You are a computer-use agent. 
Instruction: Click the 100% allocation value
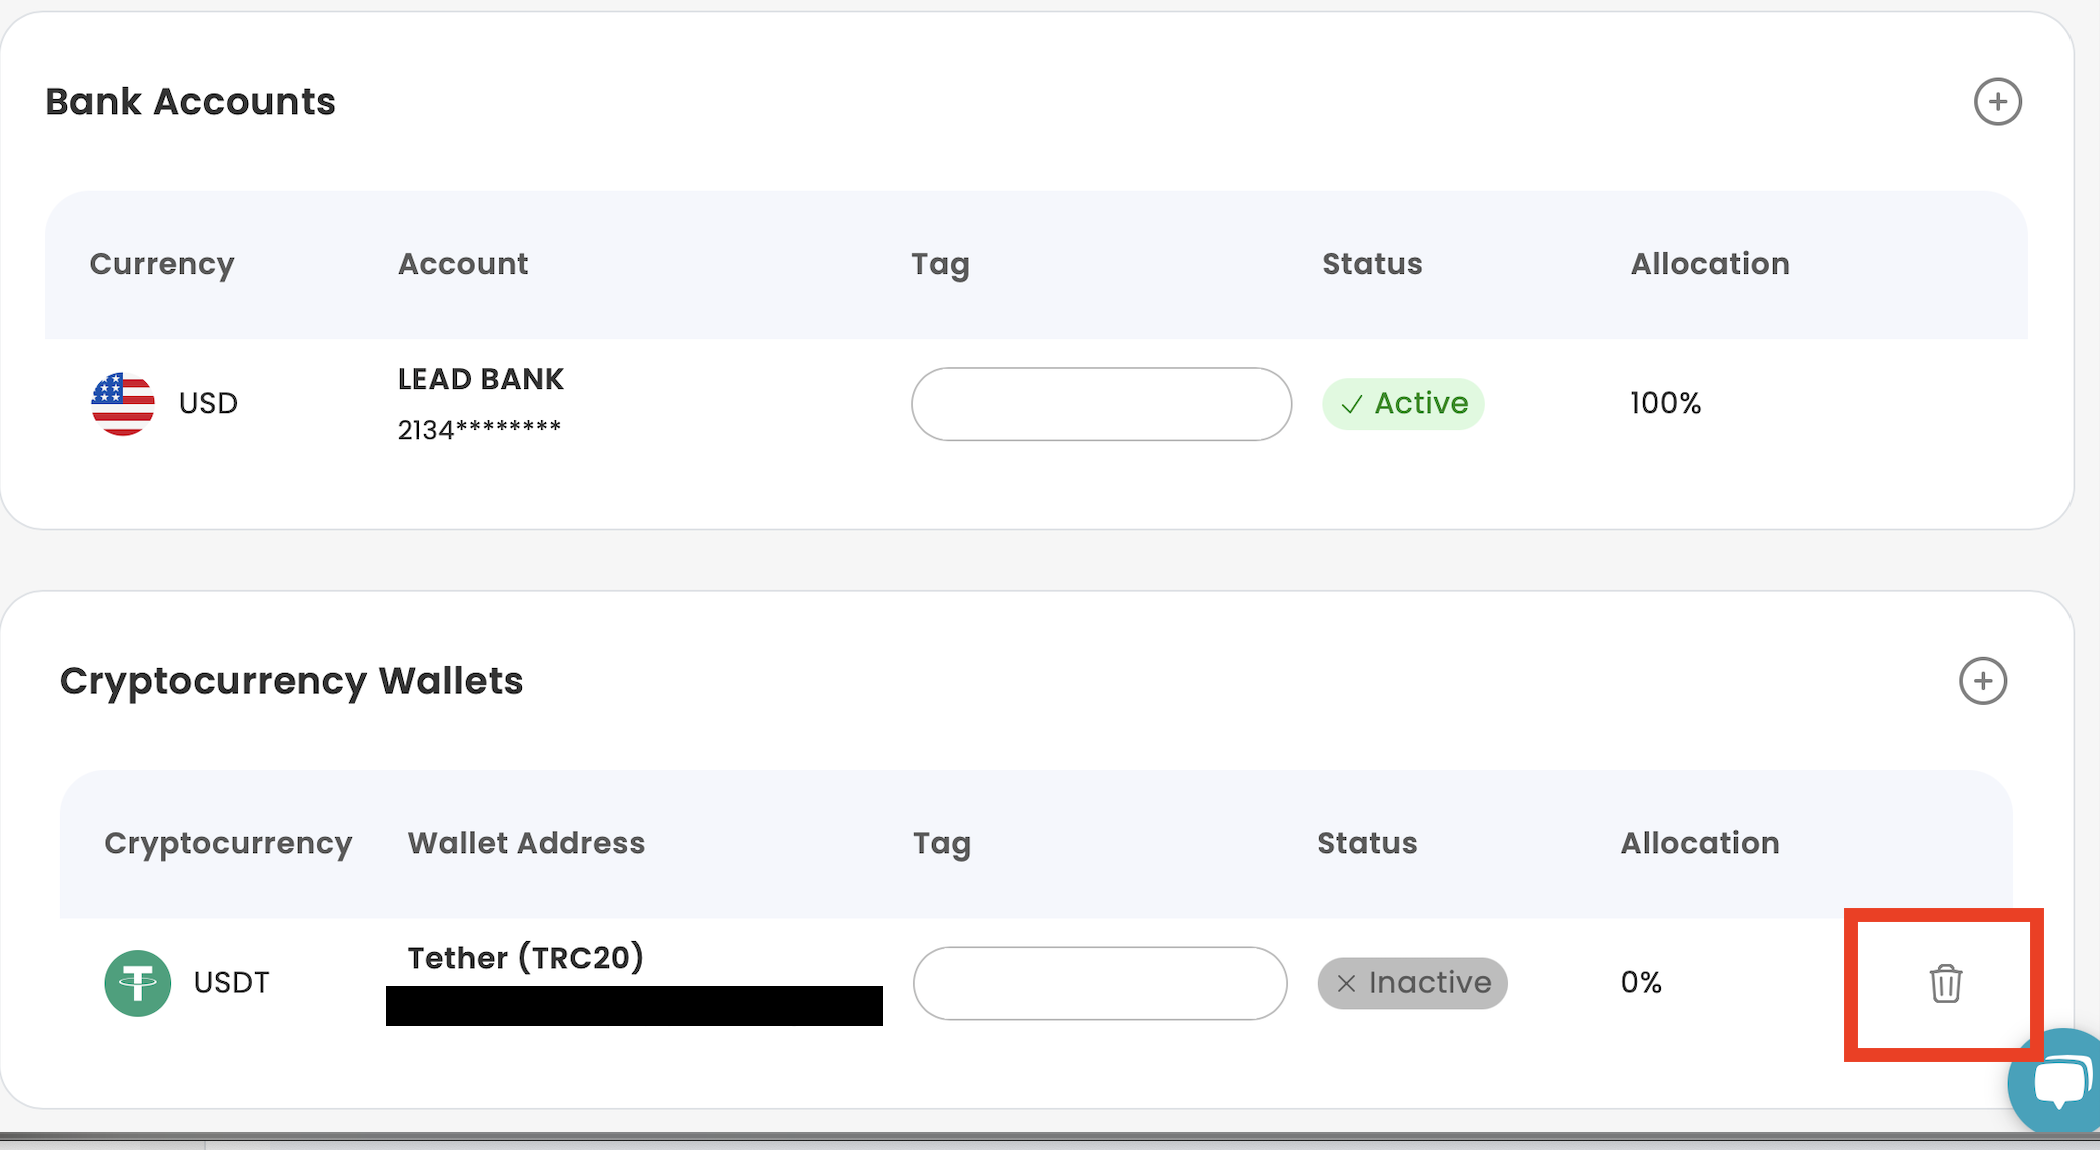click(1665, 403)
